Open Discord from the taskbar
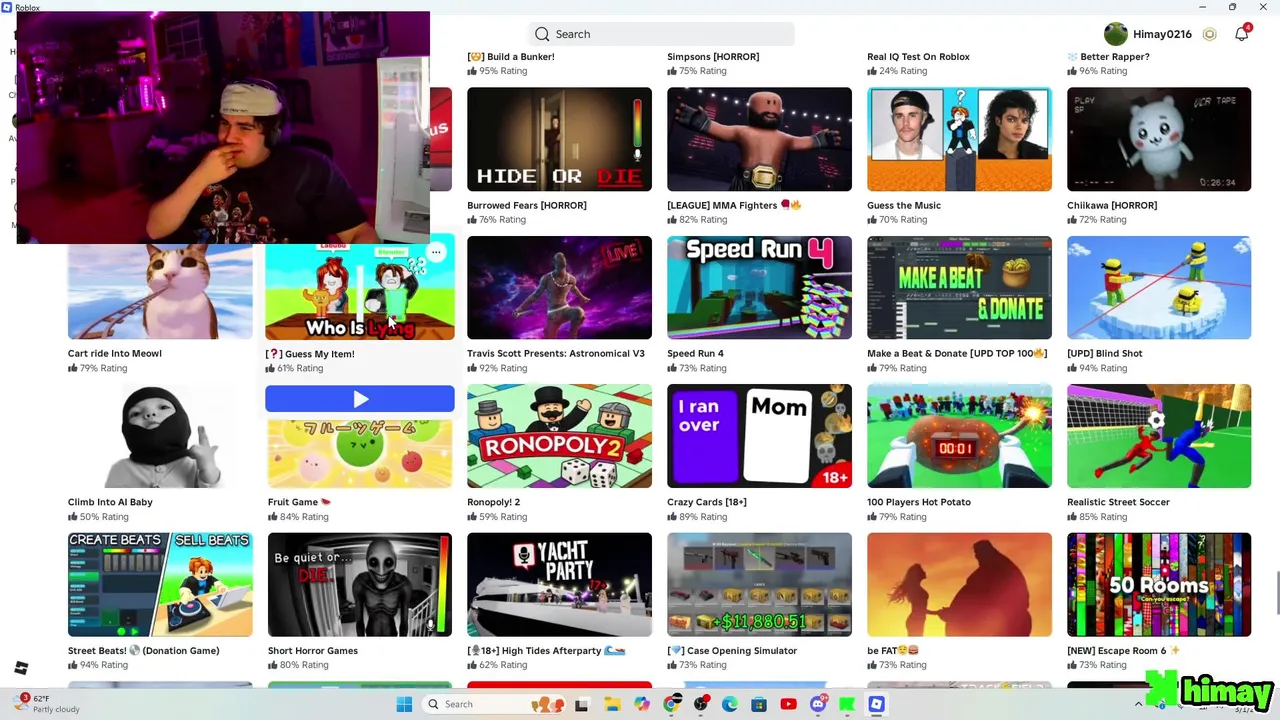1280x720 pixels. [818, 704]
